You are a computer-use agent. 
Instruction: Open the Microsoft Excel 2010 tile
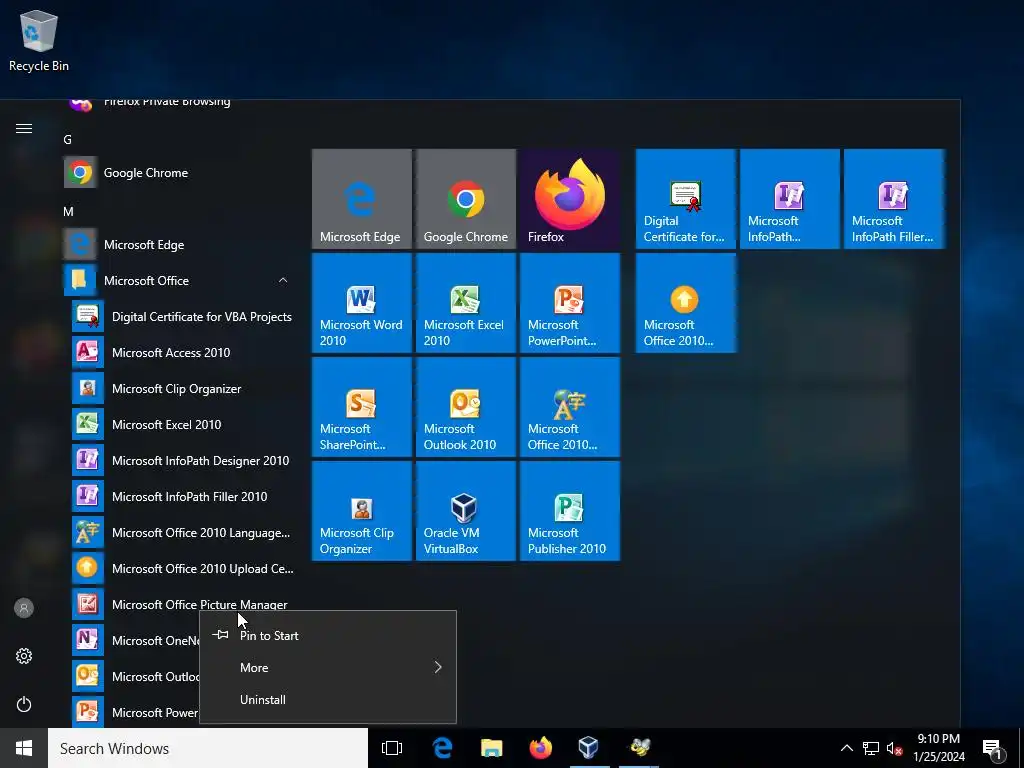tap(466, 303)
